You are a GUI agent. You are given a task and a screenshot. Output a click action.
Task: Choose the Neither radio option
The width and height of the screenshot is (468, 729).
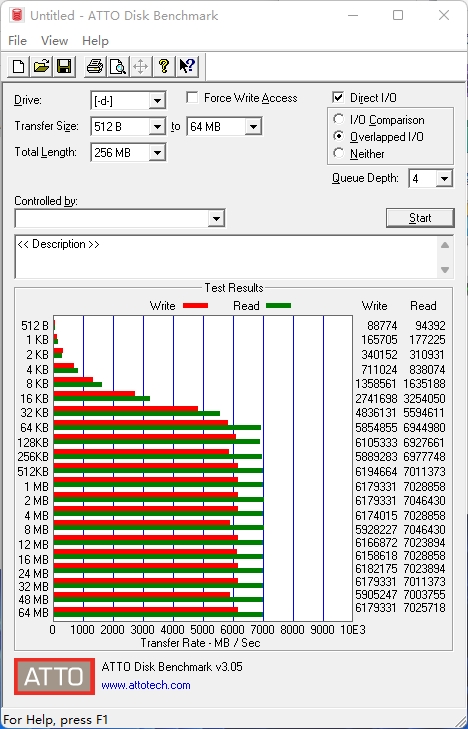pos(338,153)
